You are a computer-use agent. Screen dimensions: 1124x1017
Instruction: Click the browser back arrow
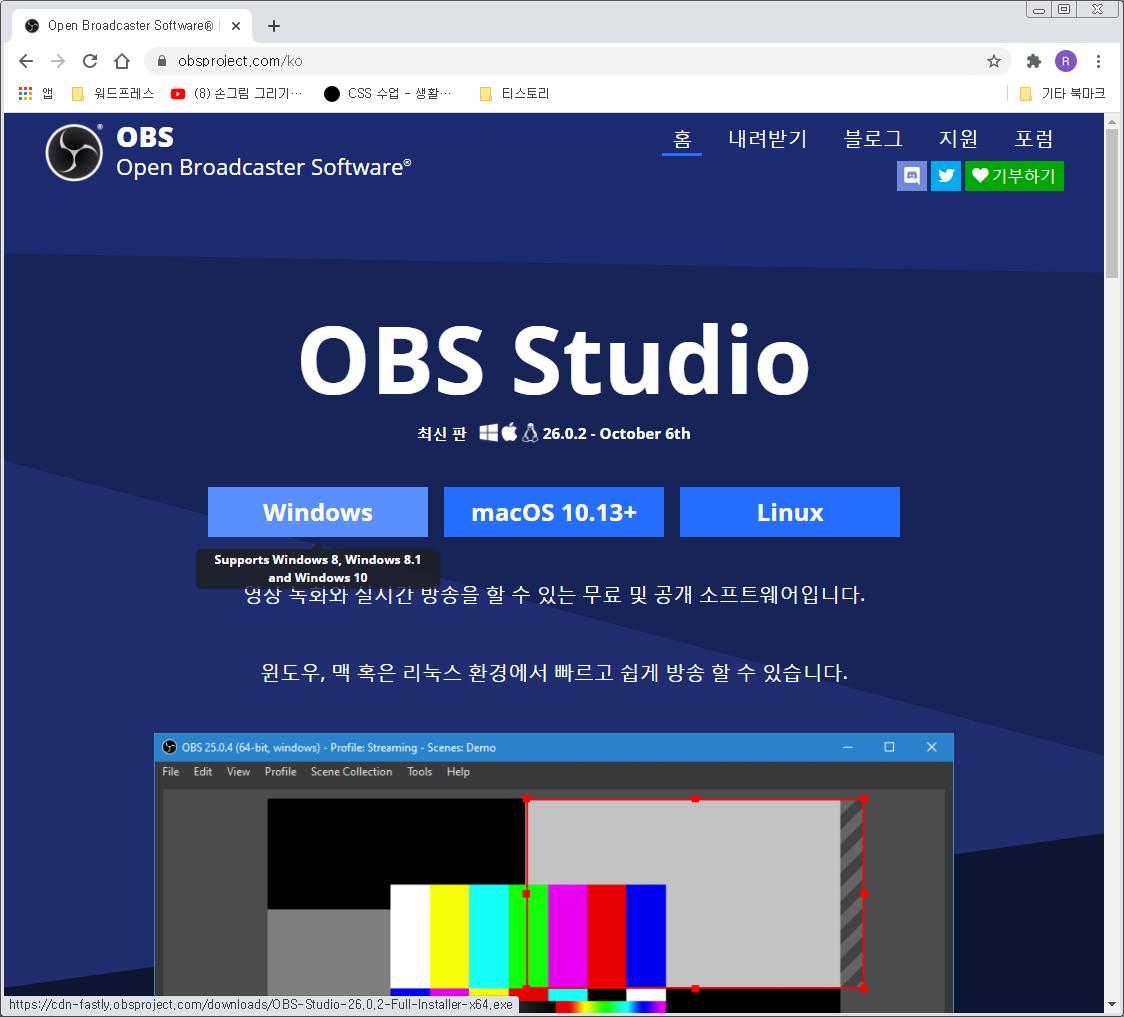pyautogui.click(x=26, y=61)
